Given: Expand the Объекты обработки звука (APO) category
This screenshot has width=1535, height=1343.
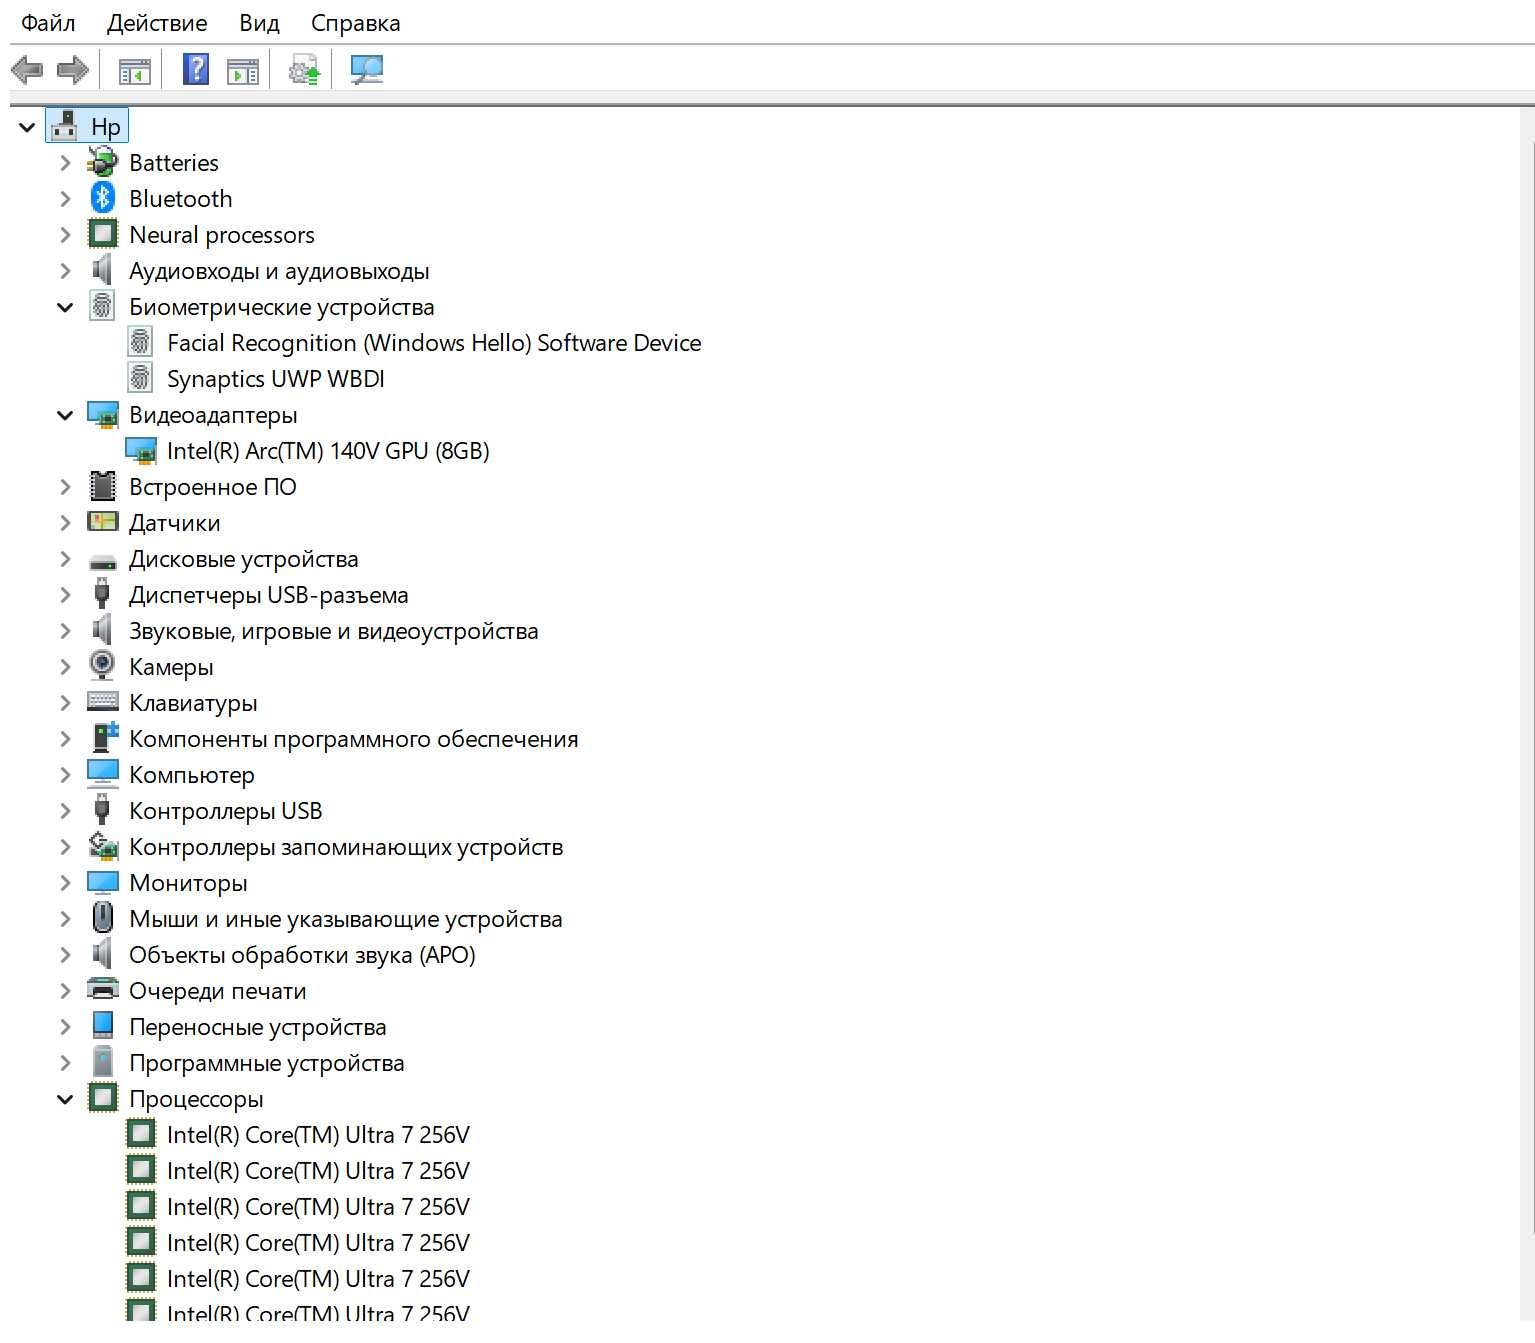Looking at the screenshot, I should [x=65, y=954].
